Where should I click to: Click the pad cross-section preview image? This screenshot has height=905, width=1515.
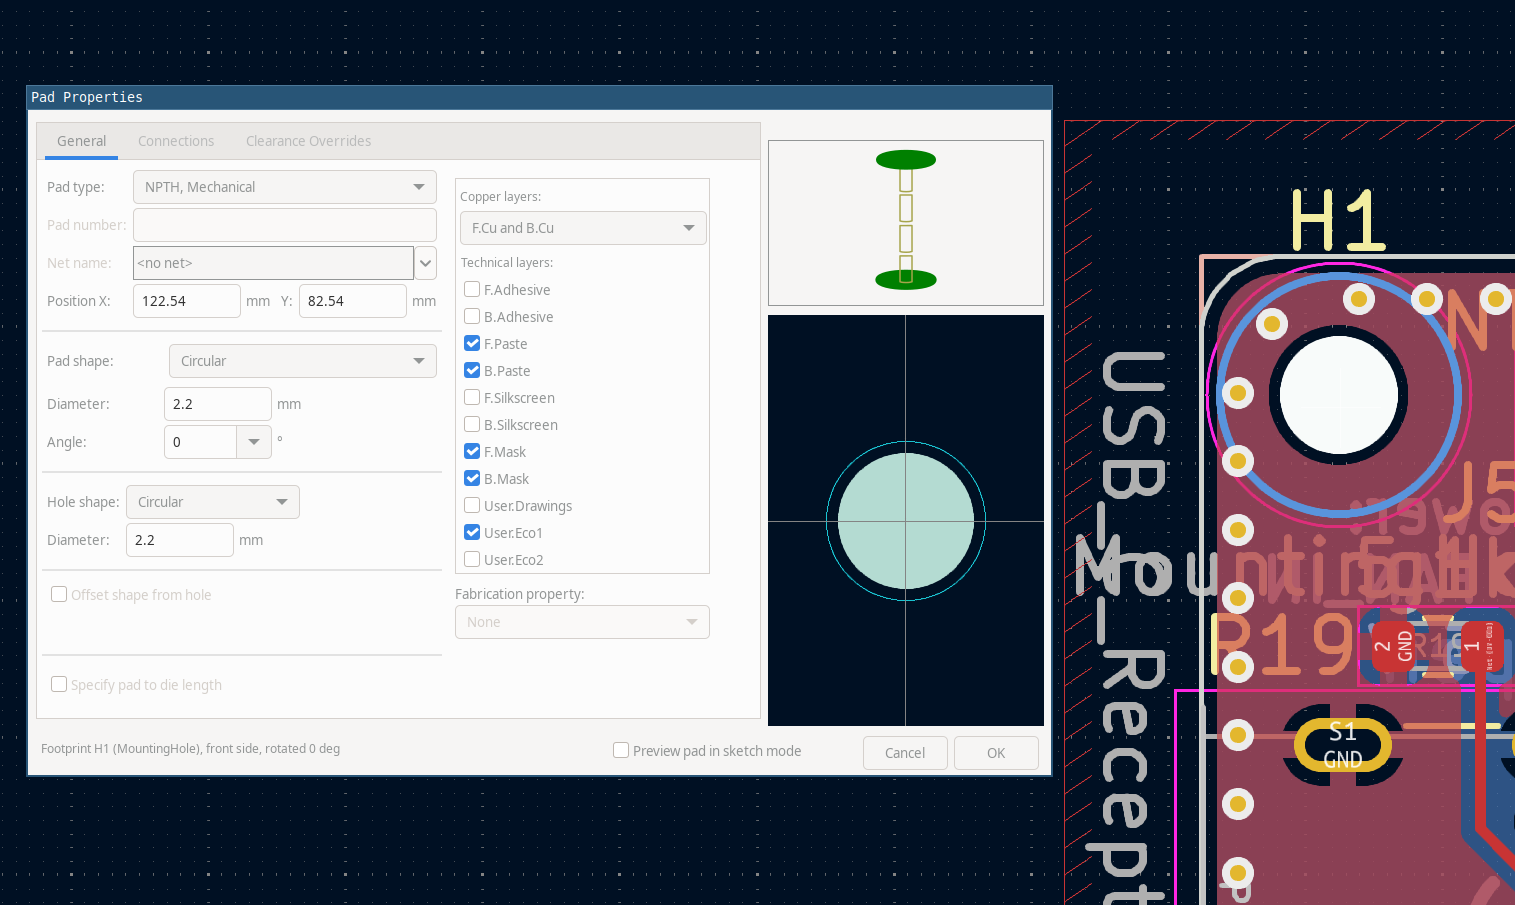click(905, 222)
